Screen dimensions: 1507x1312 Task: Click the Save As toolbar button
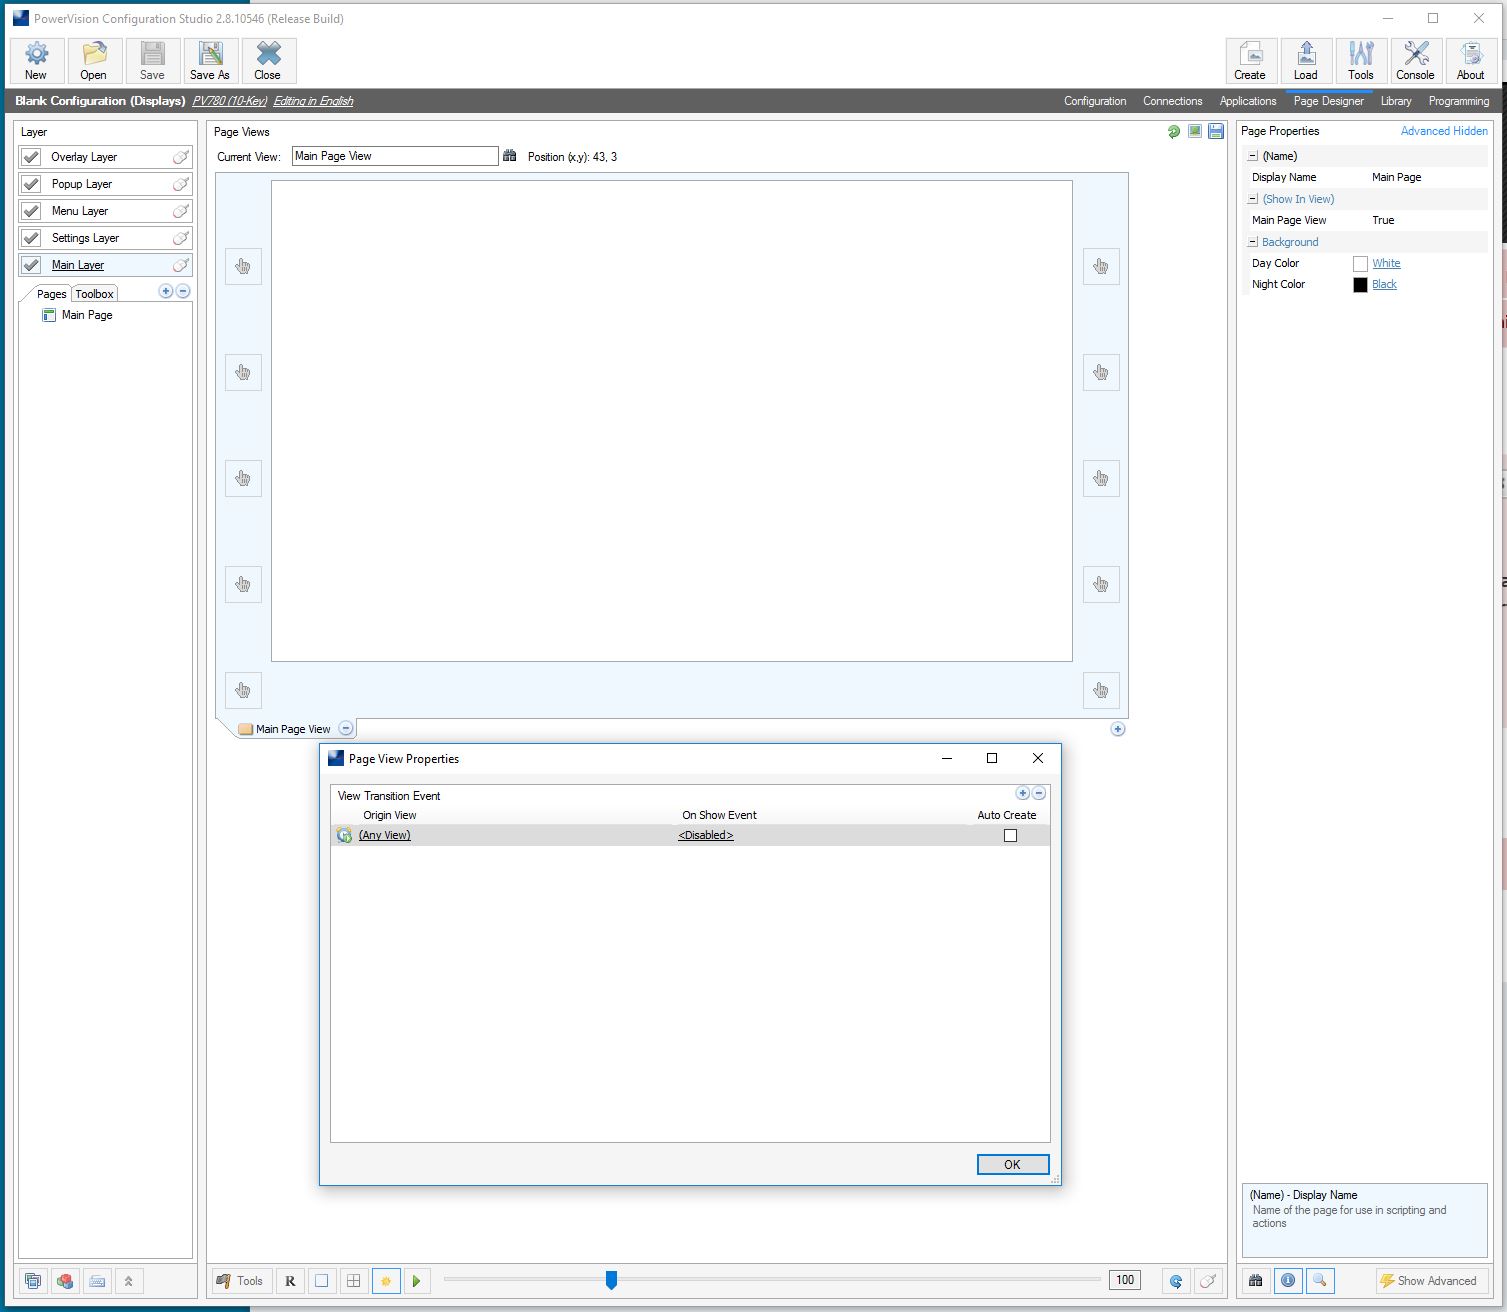pyautogui.click(x=210, y=61)
